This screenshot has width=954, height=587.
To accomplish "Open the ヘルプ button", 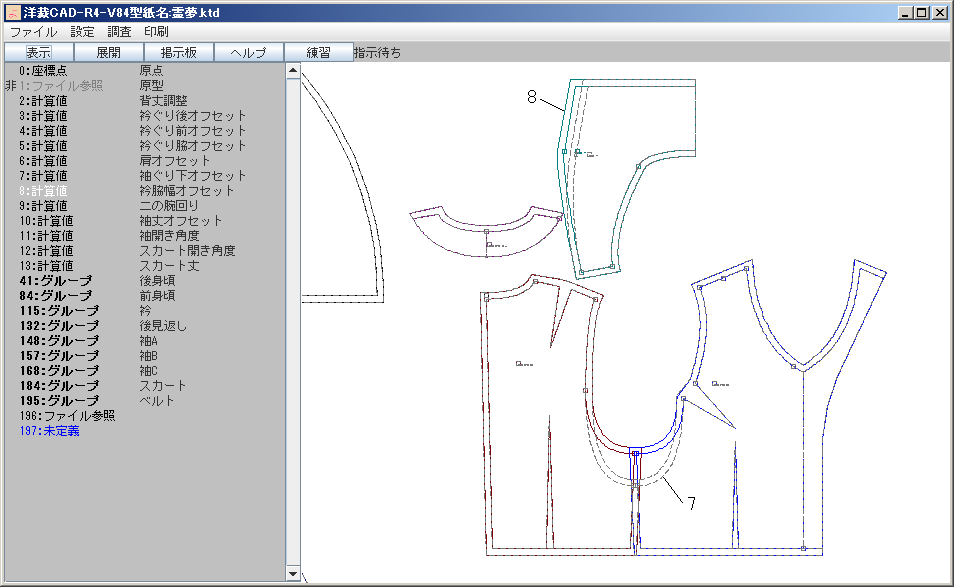I will pos(248,53).
